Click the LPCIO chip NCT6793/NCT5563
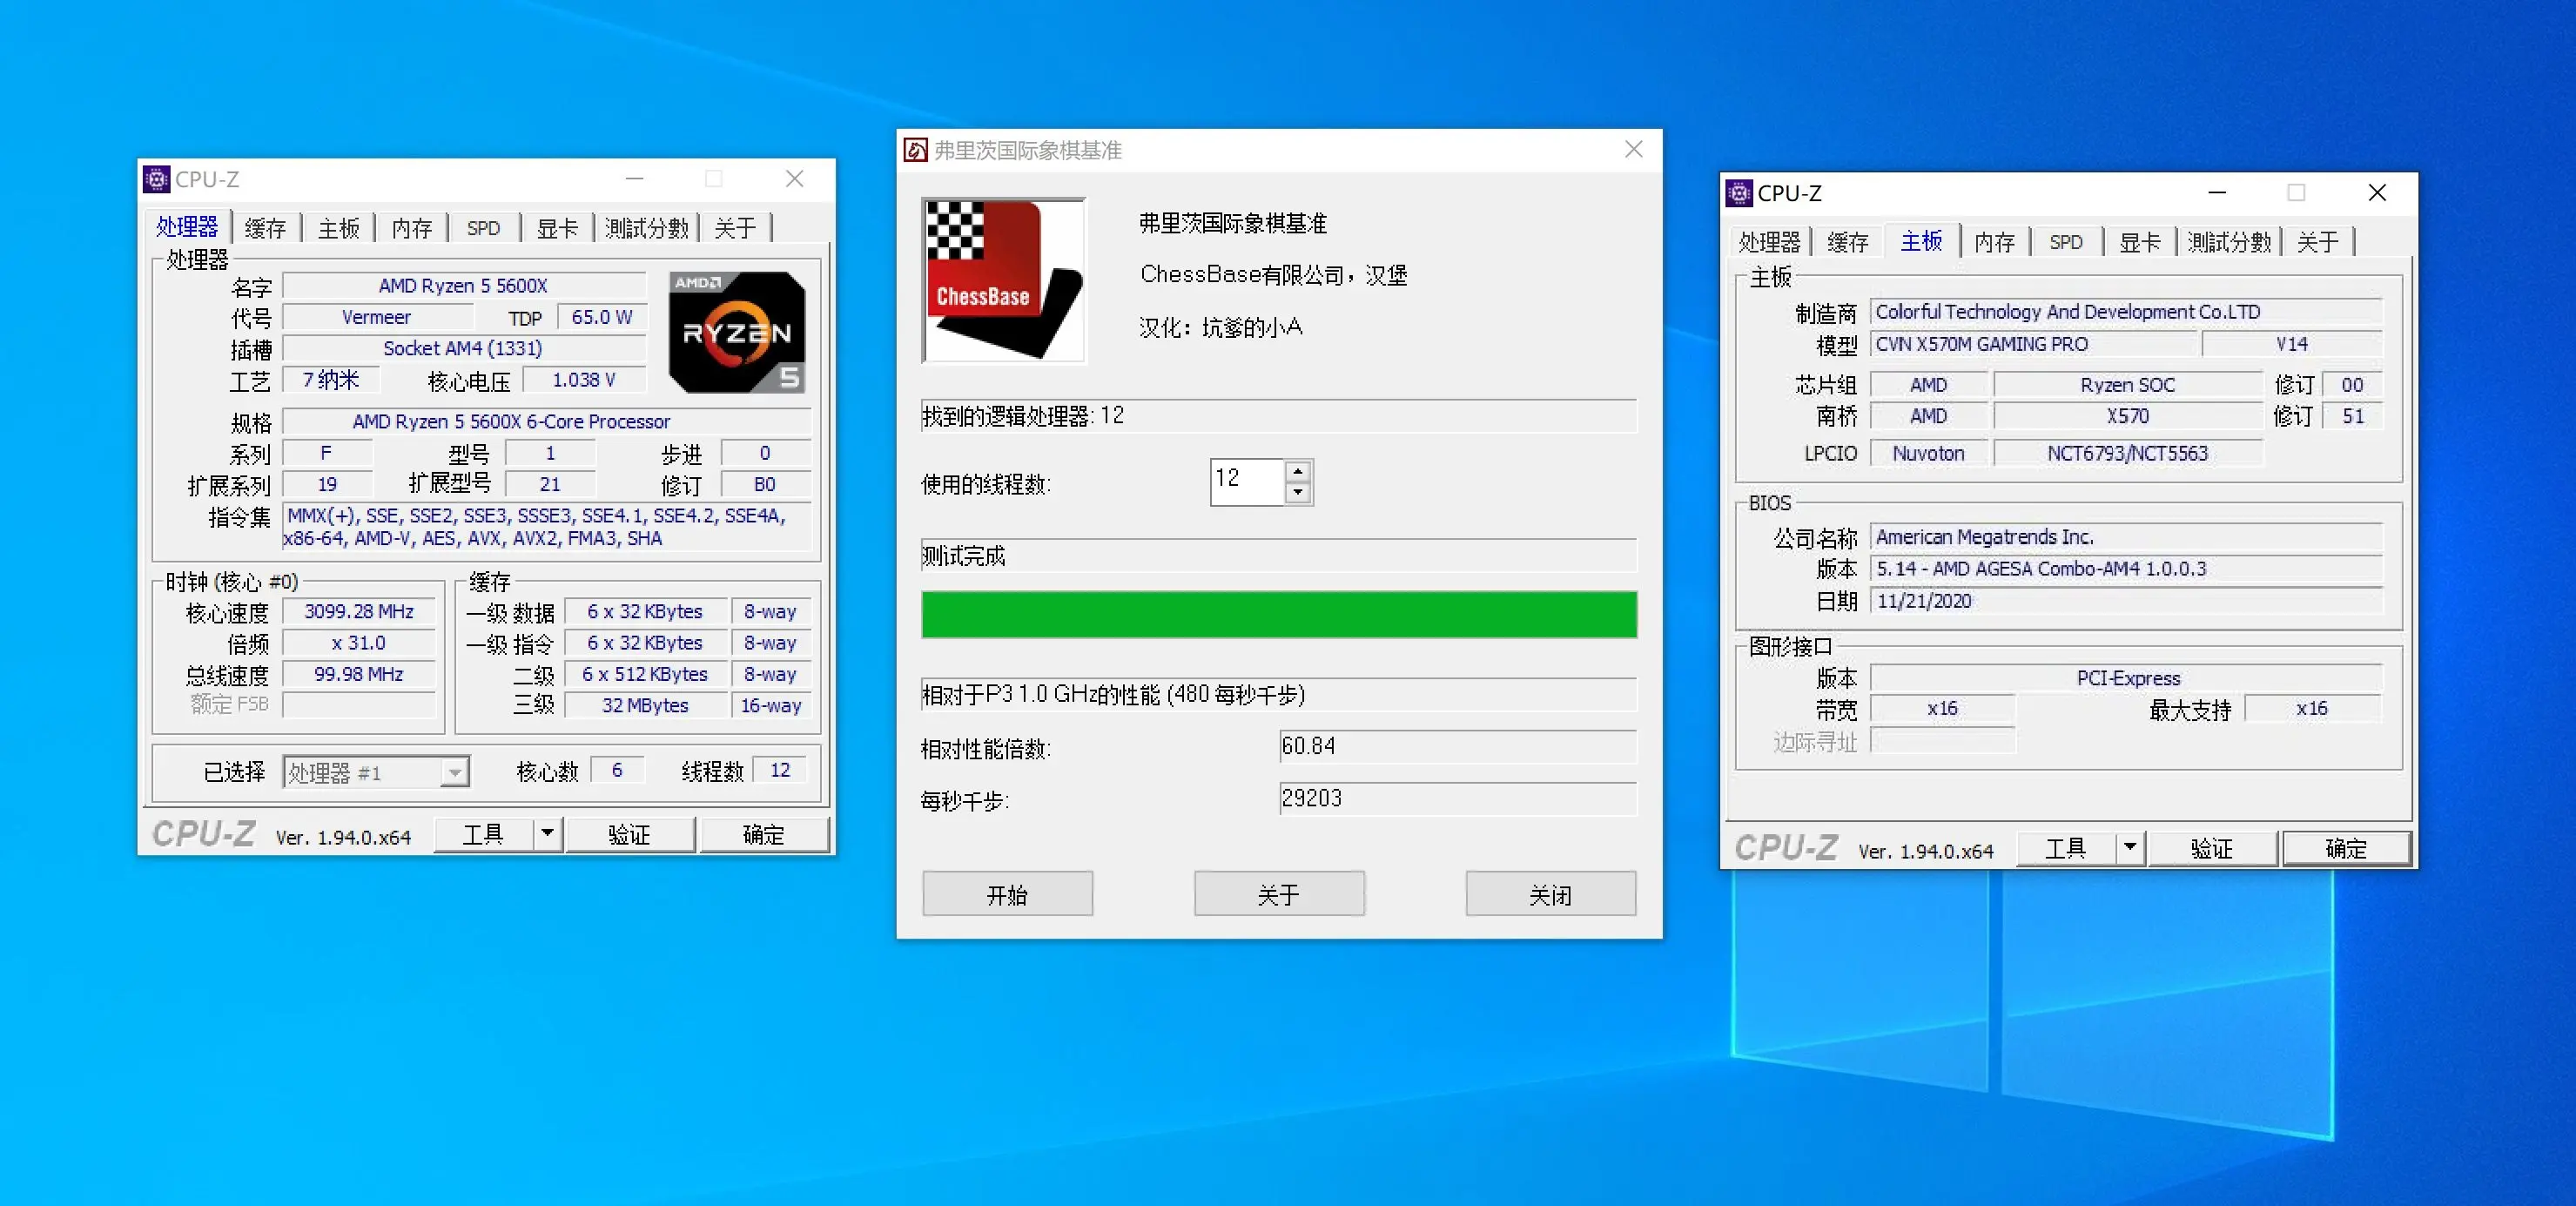Image resolution: width=2576 pixels, height=1206 pixels. pos(2128,453)
